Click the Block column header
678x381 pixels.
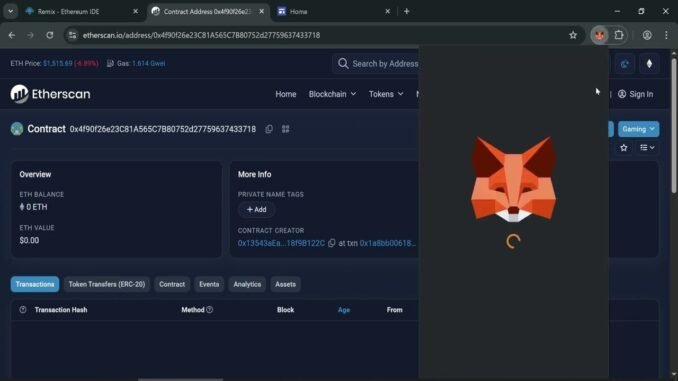[x=285, y=310]
